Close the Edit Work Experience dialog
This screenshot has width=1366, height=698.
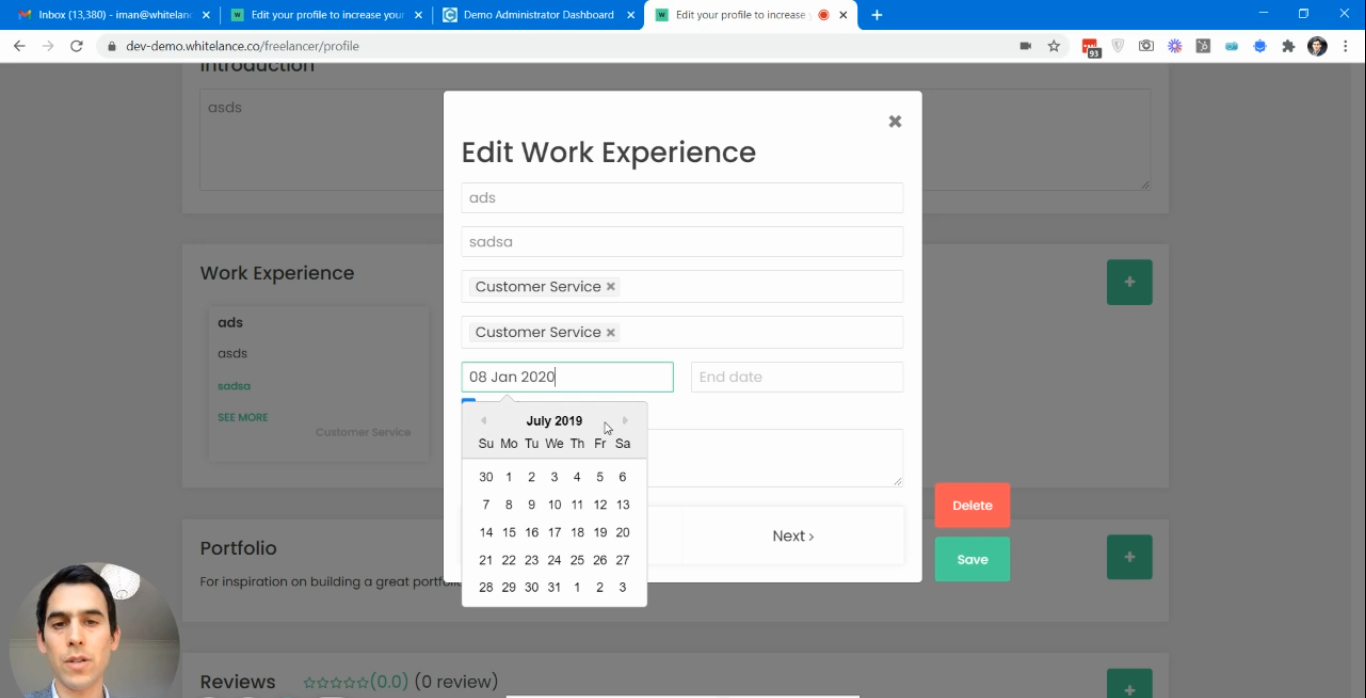click(x=895, y=121)
